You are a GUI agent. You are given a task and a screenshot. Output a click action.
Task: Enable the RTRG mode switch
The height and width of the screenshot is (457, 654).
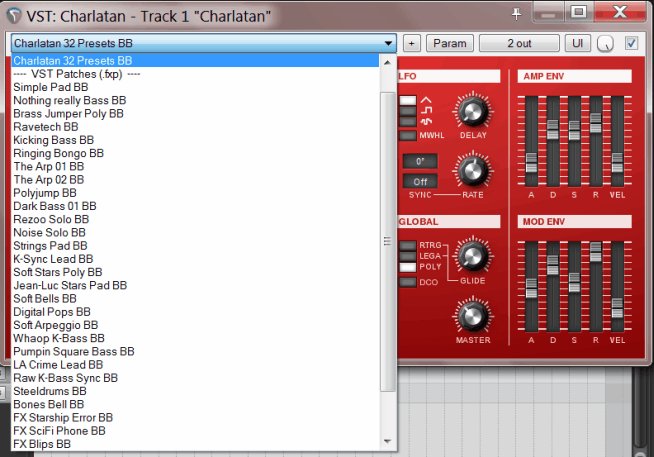[407, 245]
